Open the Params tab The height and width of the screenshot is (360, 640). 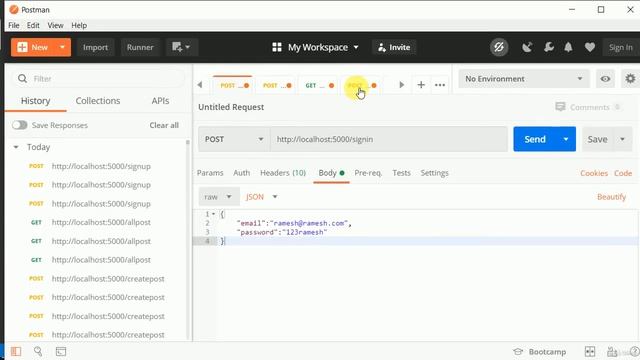pos(210,173)
